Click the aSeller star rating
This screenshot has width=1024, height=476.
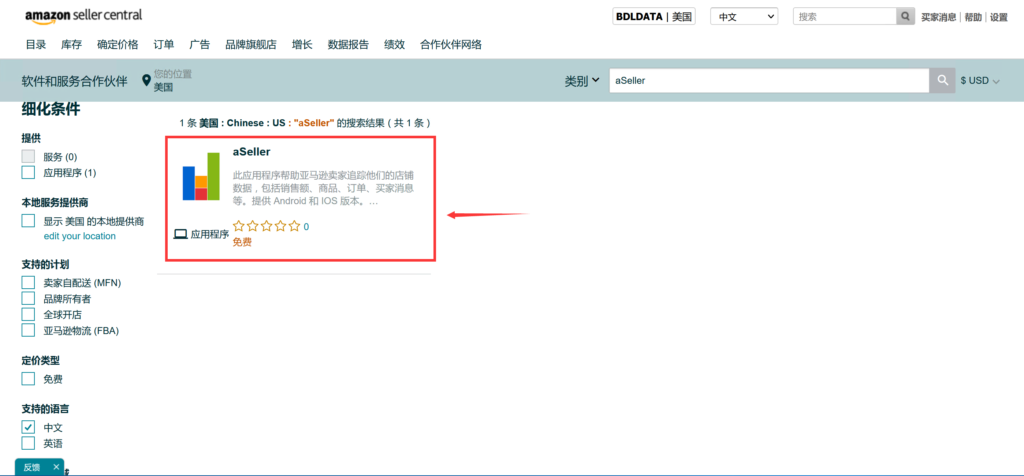click(x=266, y=227)
